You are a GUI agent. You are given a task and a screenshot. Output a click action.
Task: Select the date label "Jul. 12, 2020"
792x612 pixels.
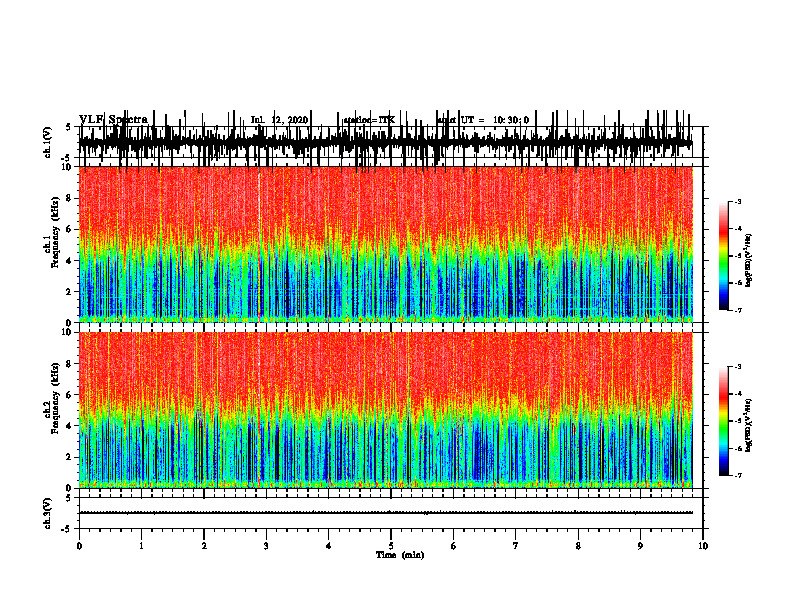(x=279, y=120)
